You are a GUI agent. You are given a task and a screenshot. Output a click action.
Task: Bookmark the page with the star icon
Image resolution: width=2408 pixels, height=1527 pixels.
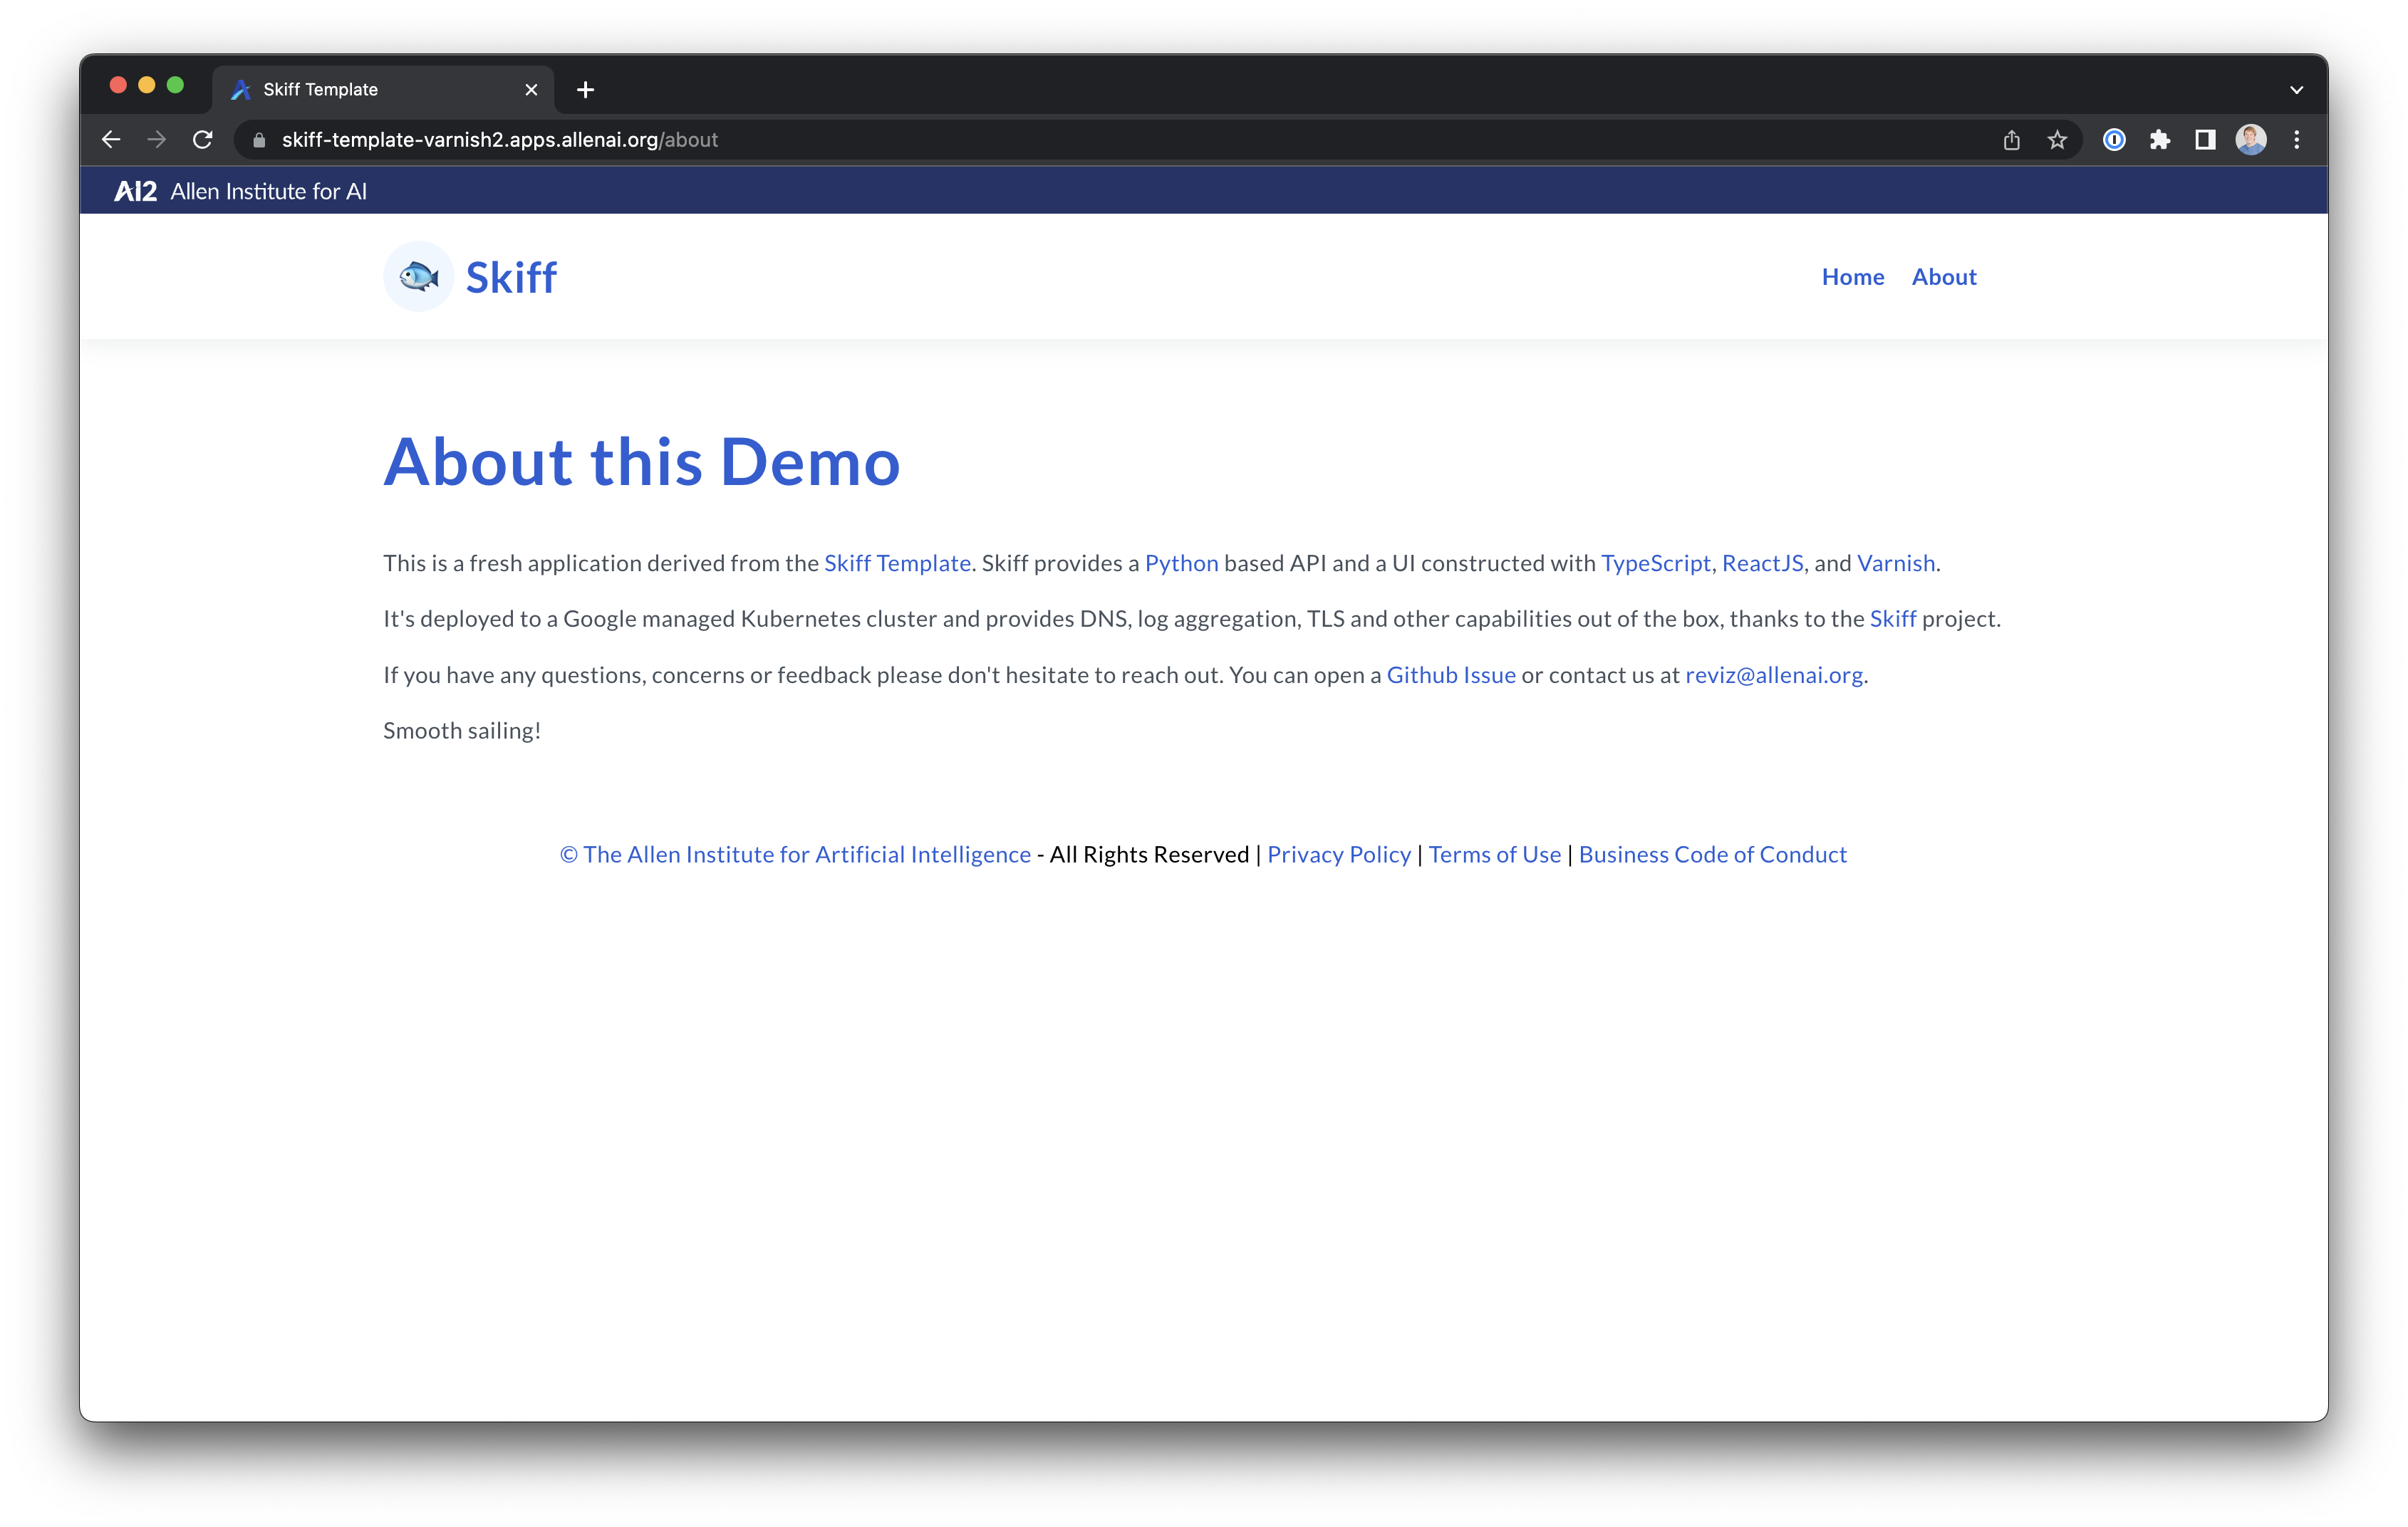tap(2057, 139)
